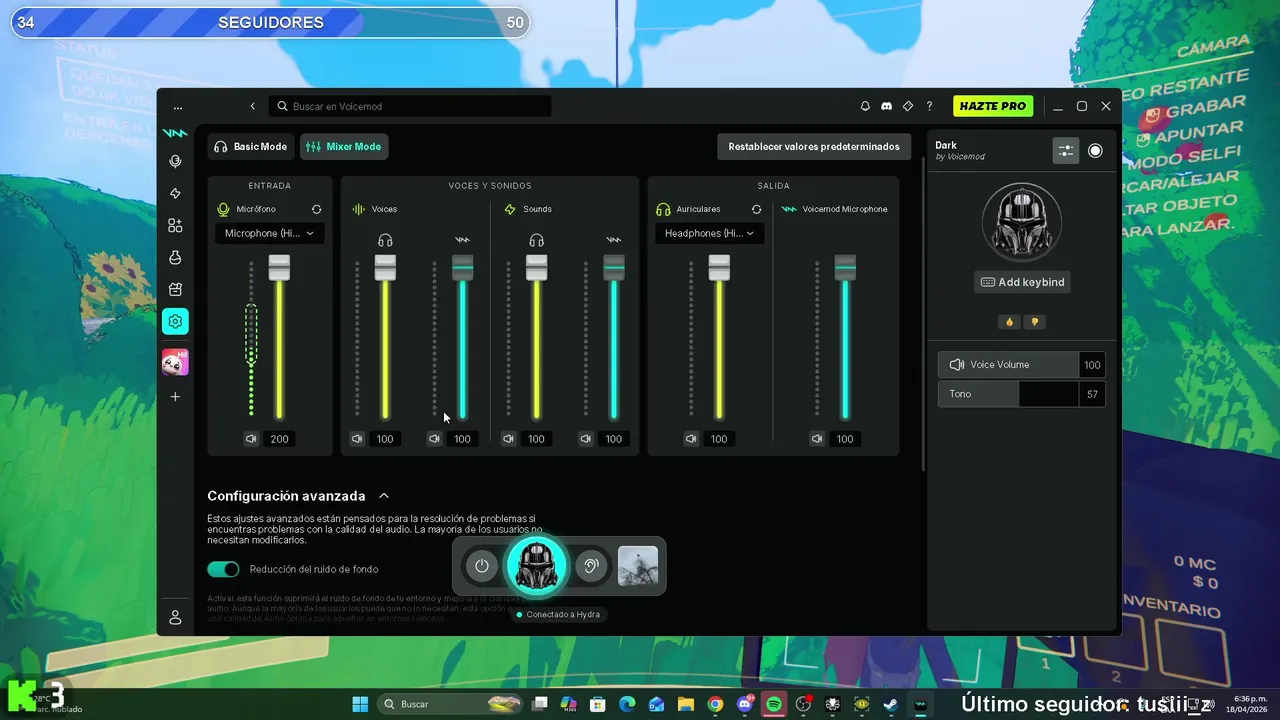Click the taskbar Buscar search box

click(450, 704)
